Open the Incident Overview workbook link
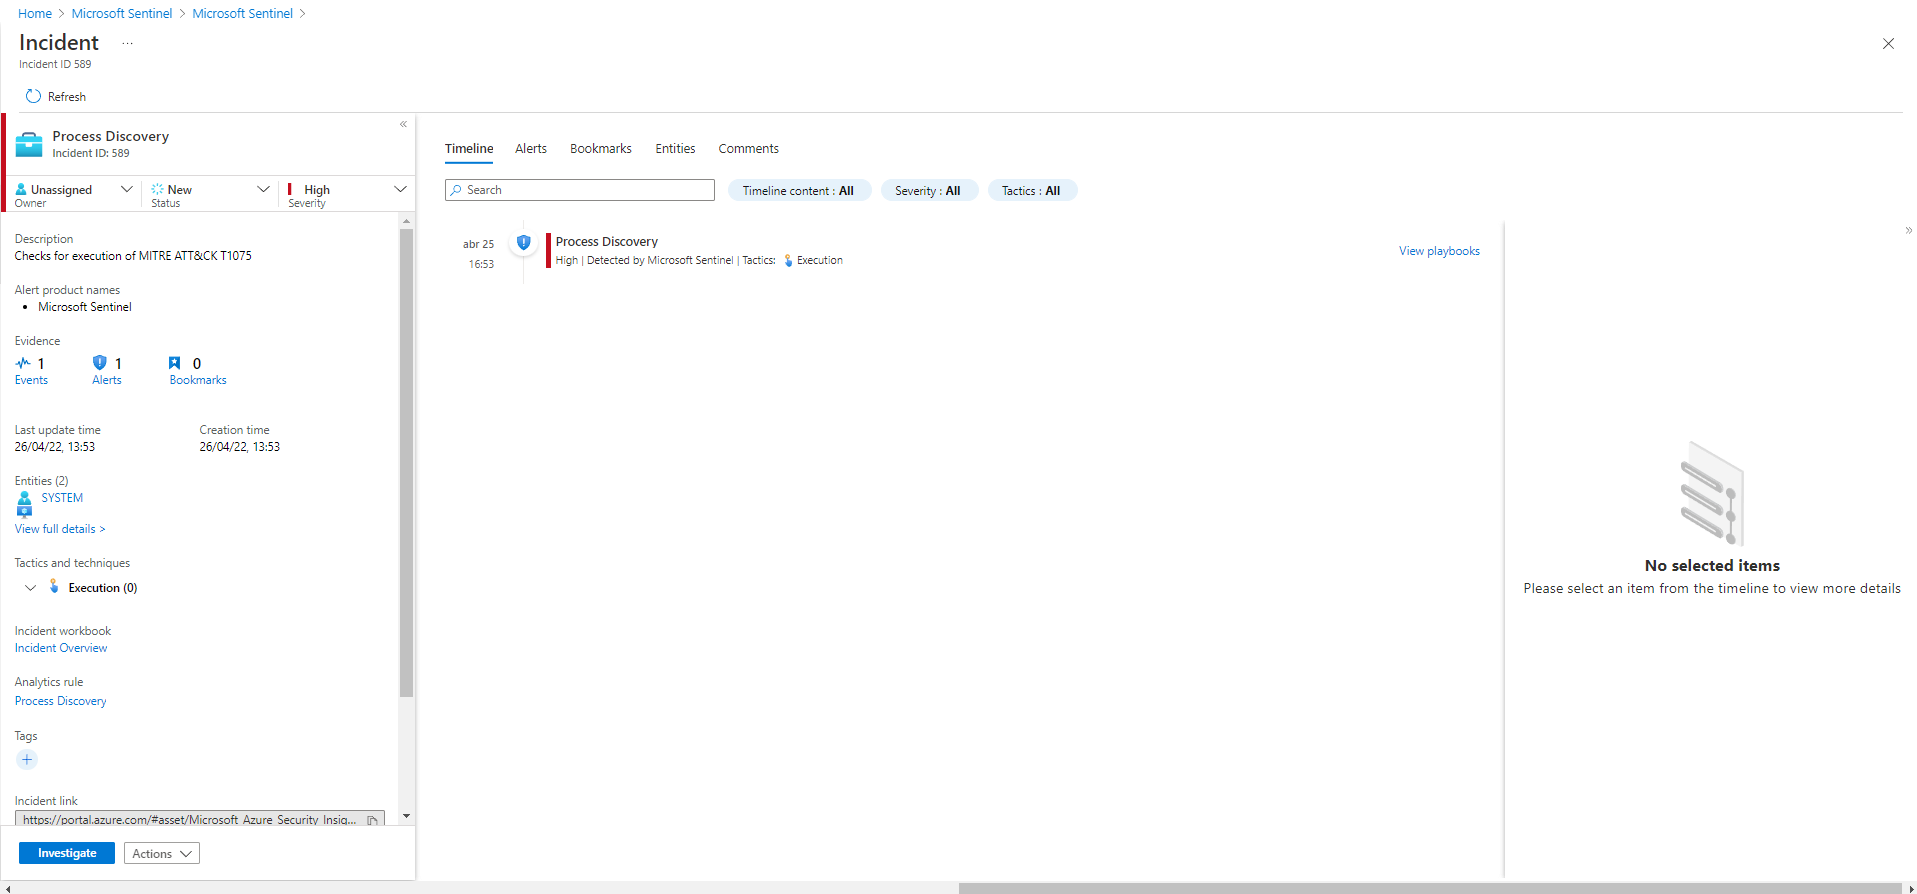The width and height of the screenshot is (1917, 894). coord(61,648)
